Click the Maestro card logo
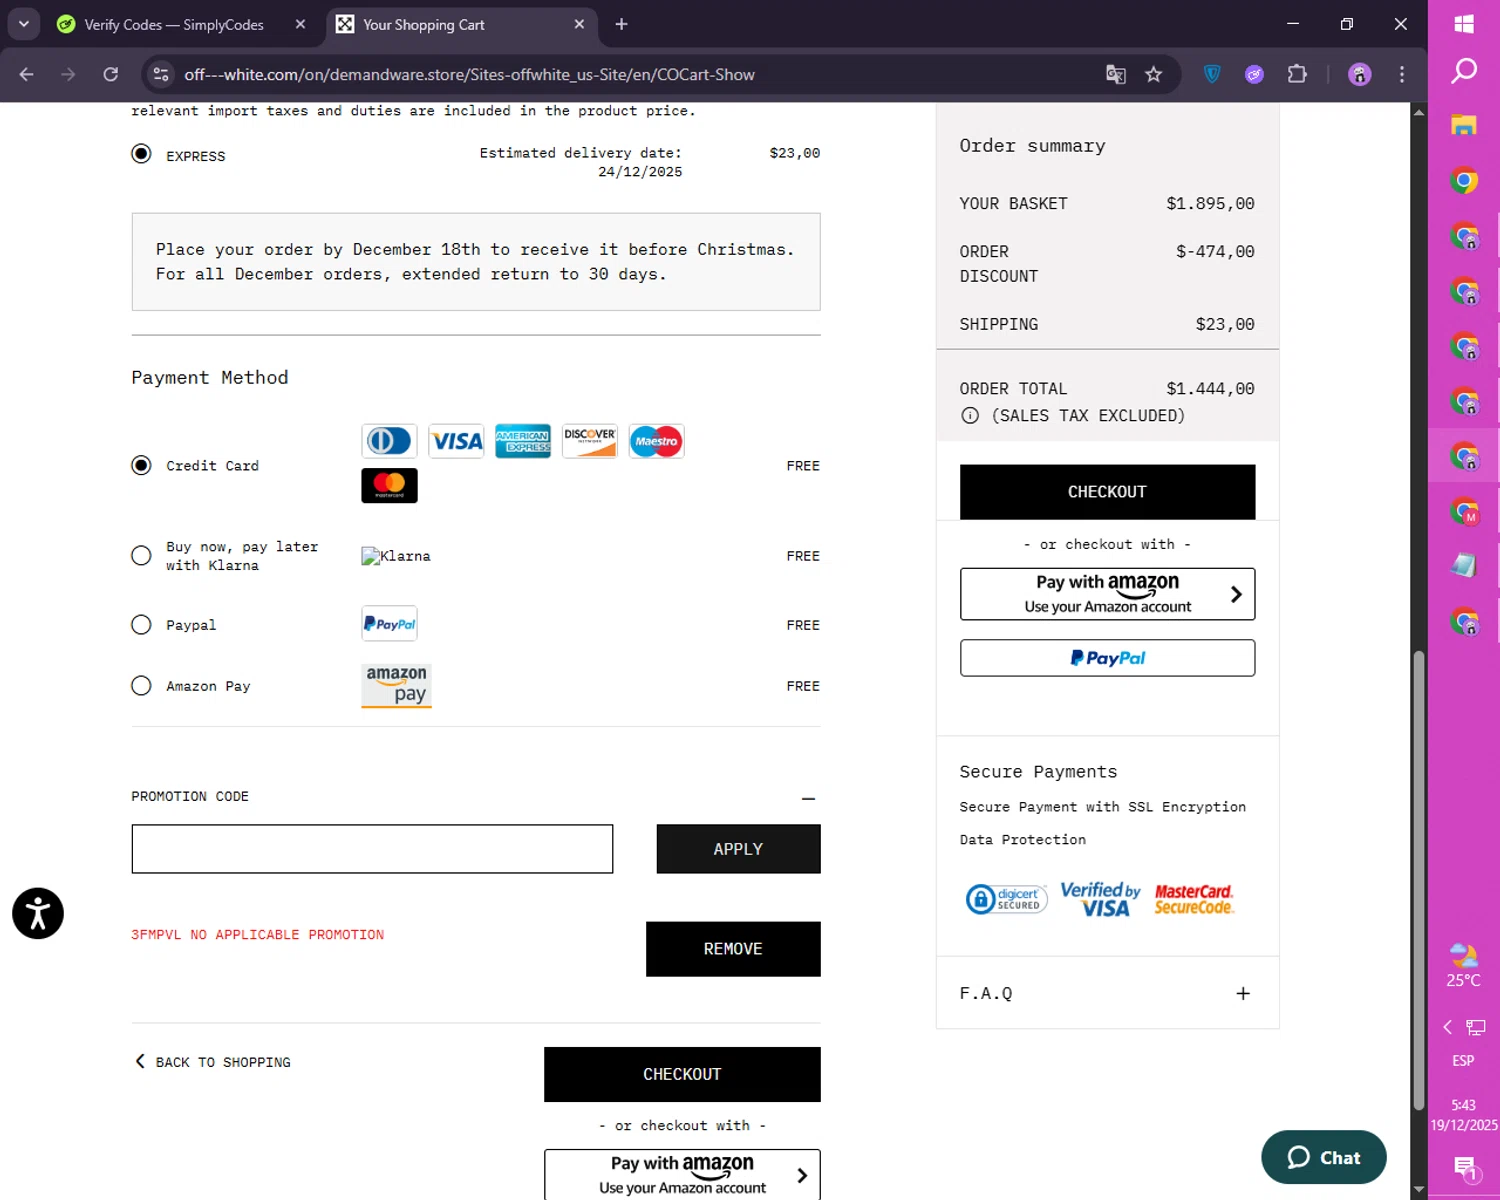1500x1200 pixels. [x=656, y=441]
